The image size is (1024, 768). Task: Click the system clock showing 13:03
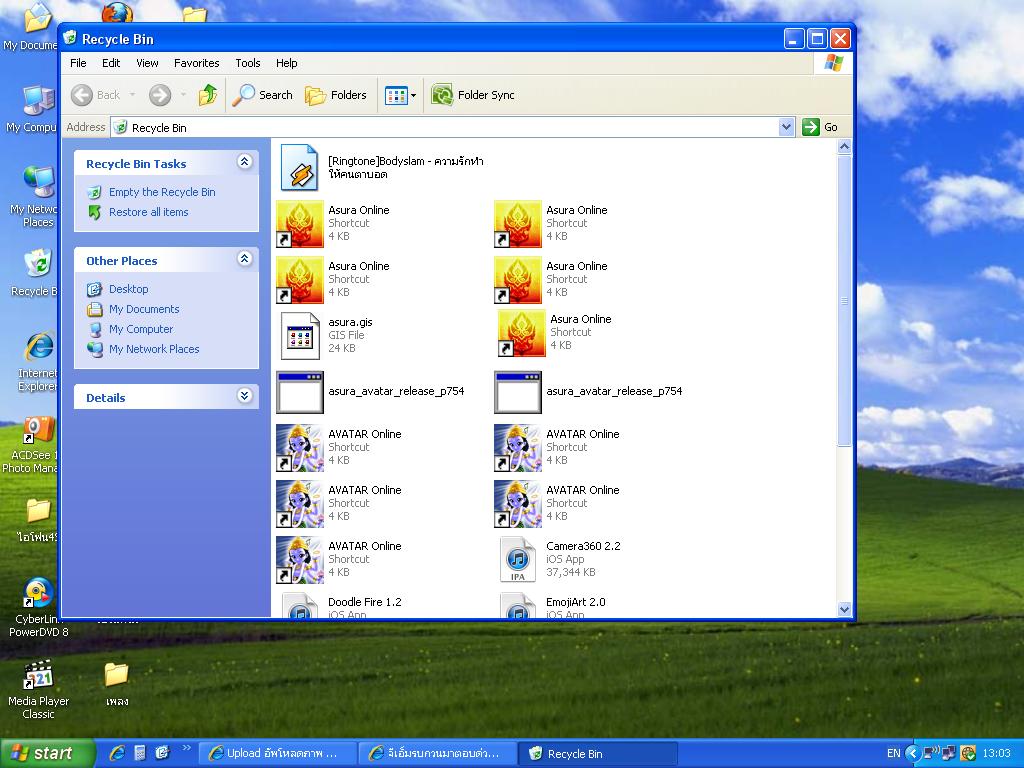click(x=995, y=754)
